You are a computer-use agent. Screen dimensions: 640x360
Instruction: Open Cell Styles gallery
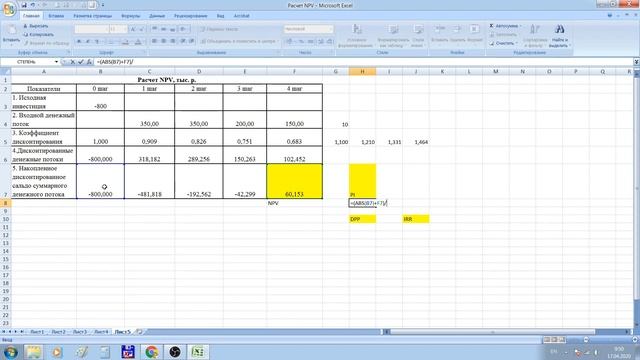click(x=418, y=36)
